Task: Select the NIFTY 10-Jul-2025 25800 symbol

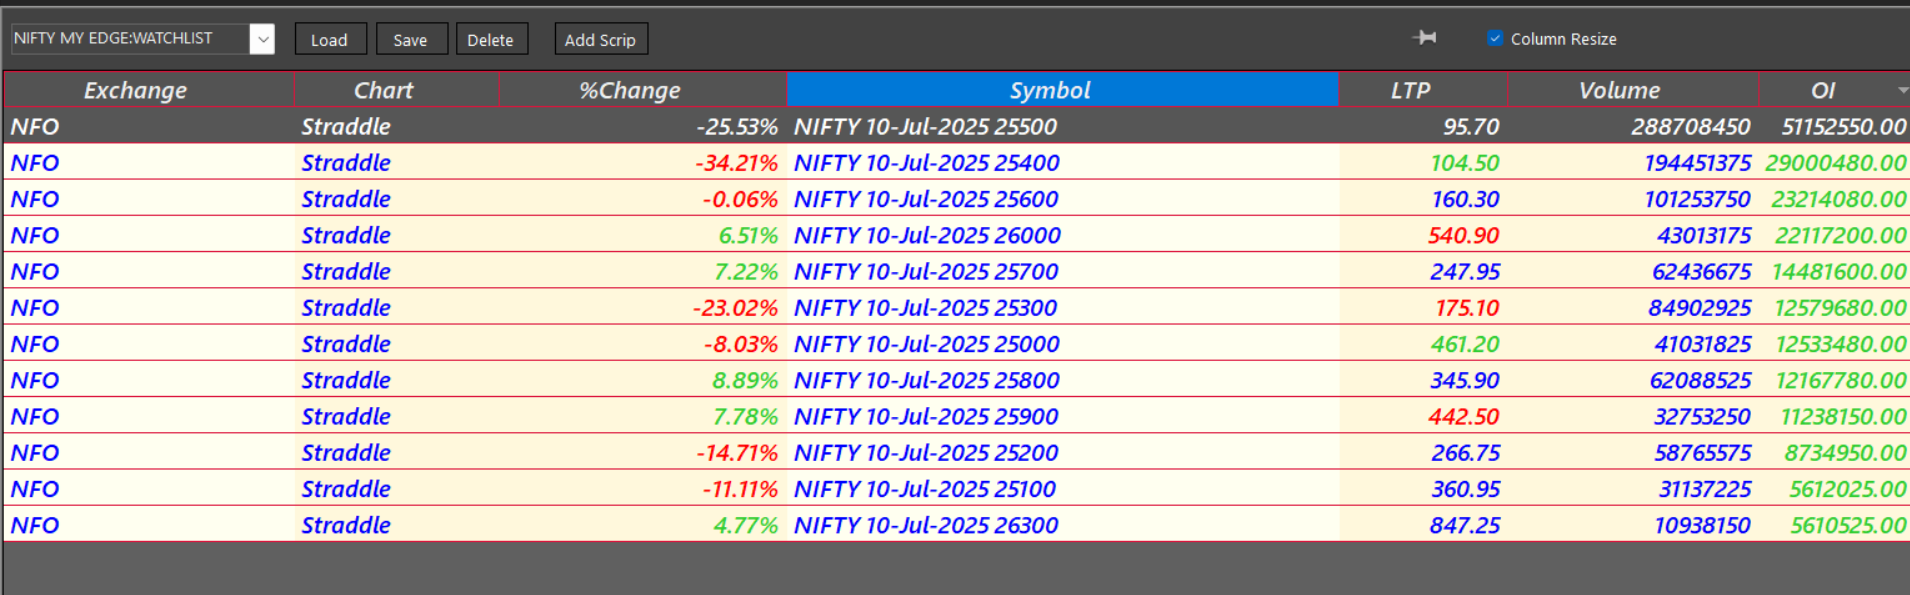Action: (x=927, y=380)
